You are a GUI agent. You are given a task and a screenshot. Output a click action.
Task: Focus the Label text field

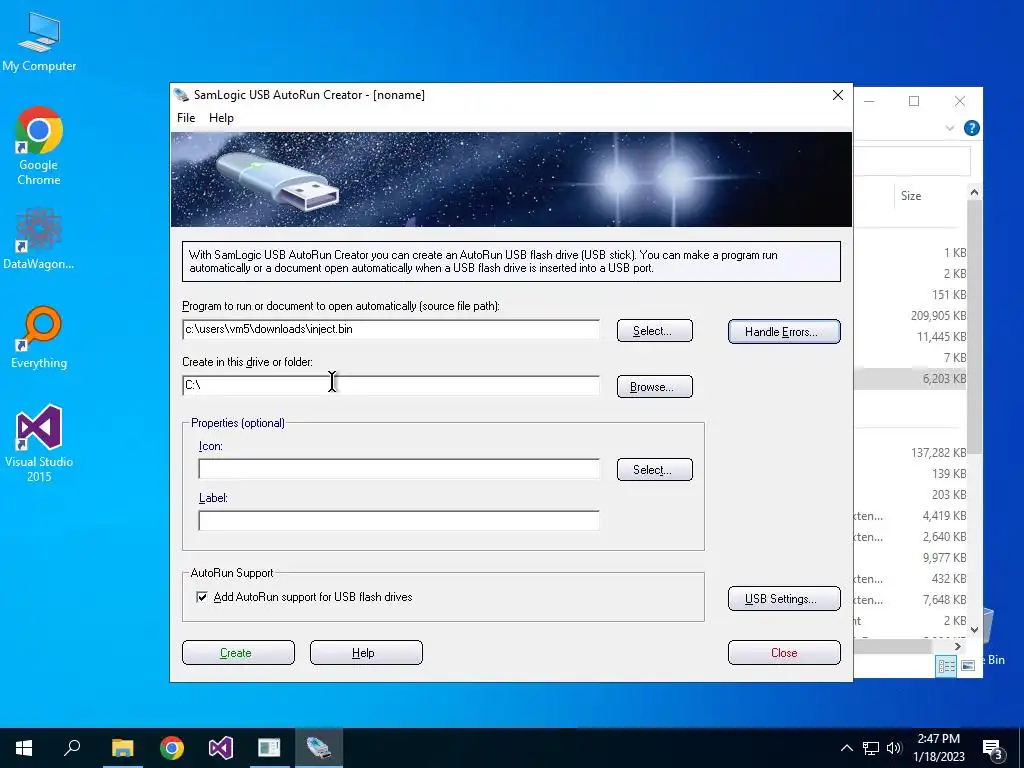(x=399, y=520)
